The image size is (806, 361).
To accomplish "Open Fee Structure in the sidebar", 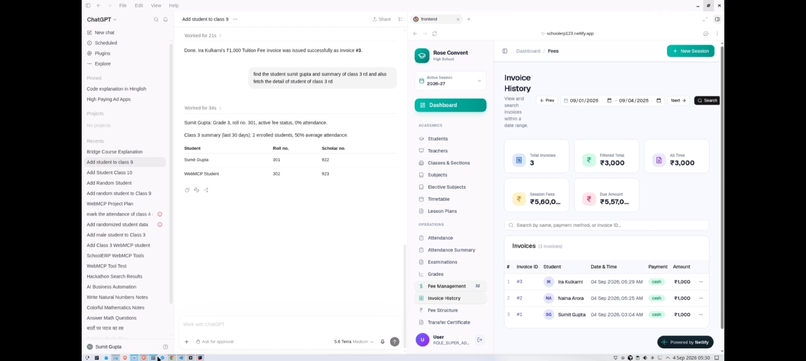I will tap(442, 310).
